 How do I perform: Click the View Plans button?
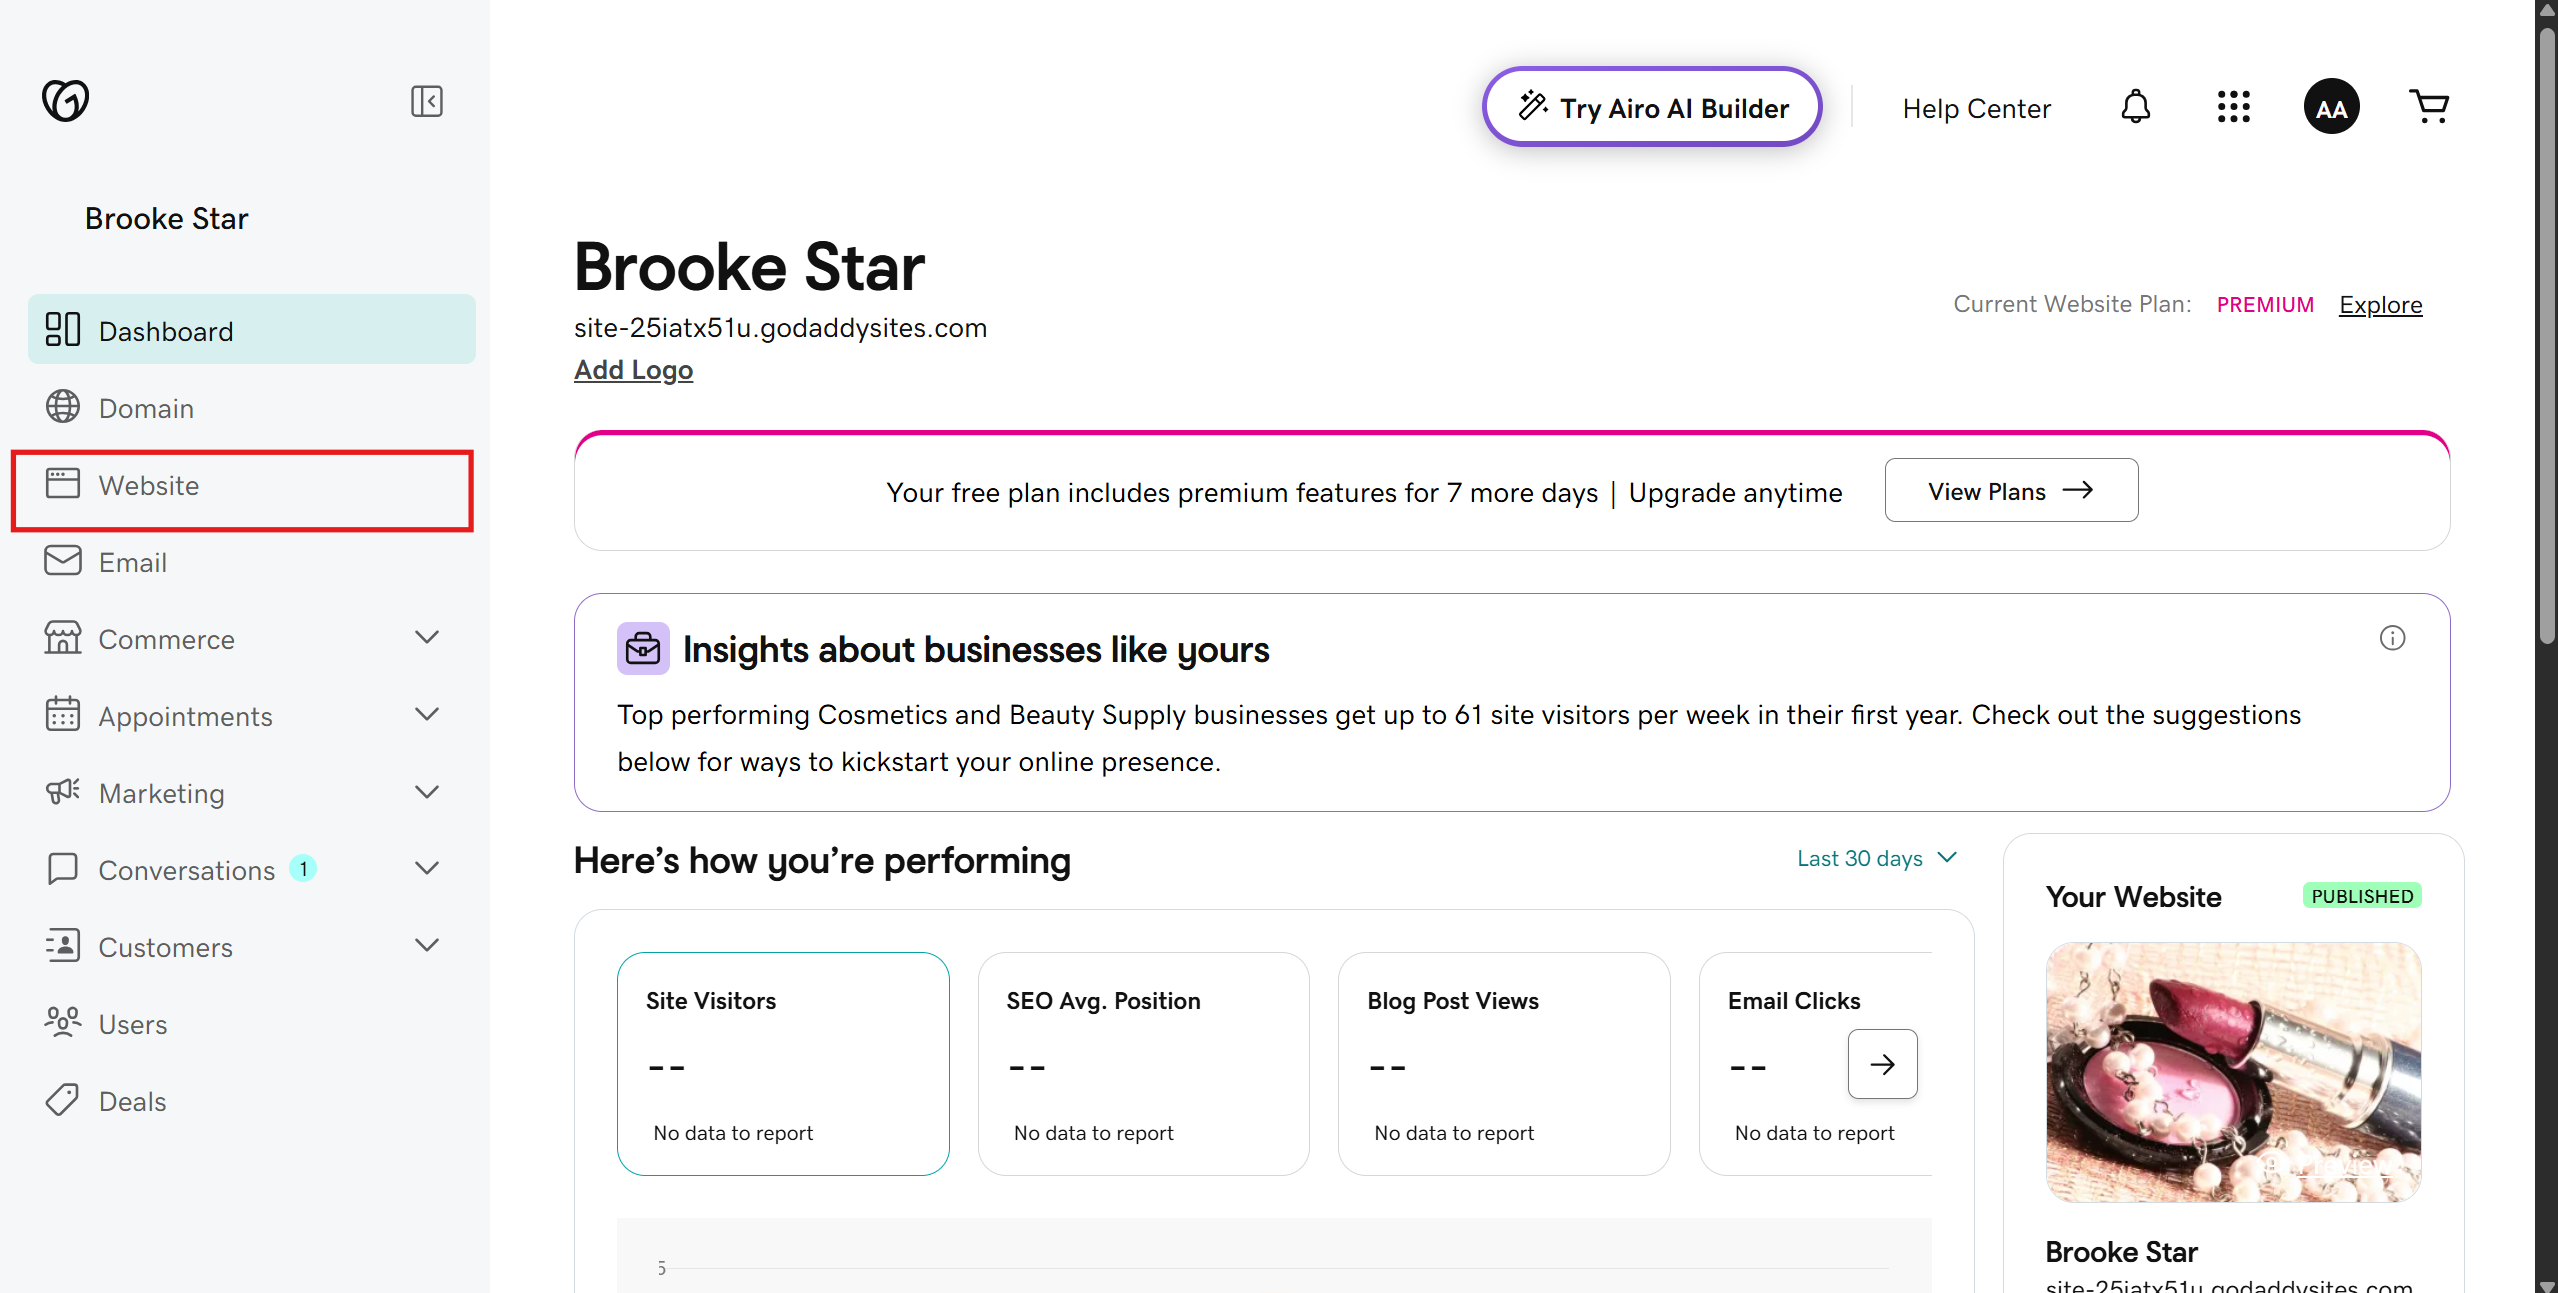(x=2011, y=491)
